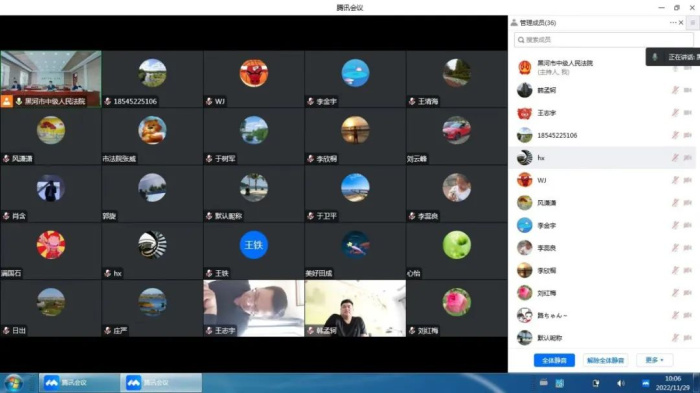Click 全体静音 mute-all button
The height and width of the screenshot is (393, 700).
(x=554, y=360)
